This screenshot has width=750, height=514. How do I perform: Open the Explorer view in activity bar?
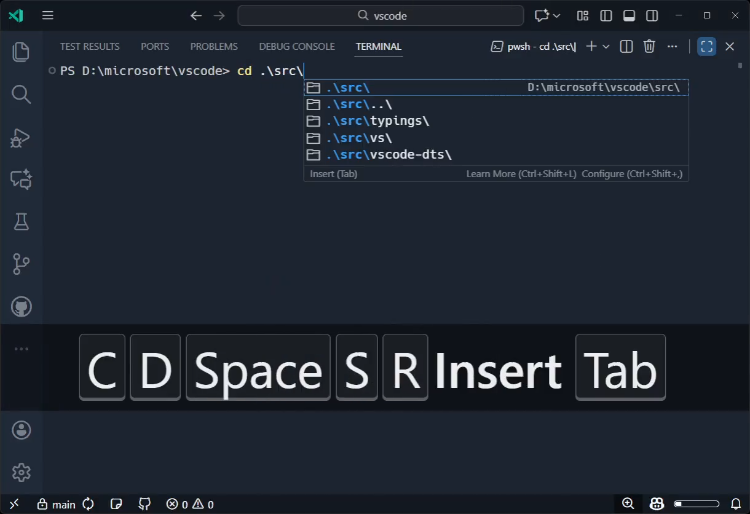[x=21, y=52]
